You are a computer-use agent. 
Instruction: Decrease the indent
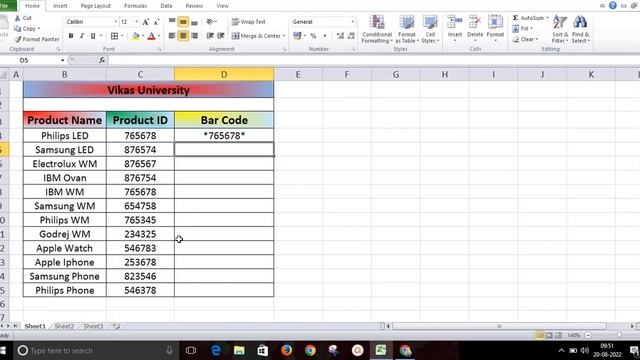coord(210,36)
